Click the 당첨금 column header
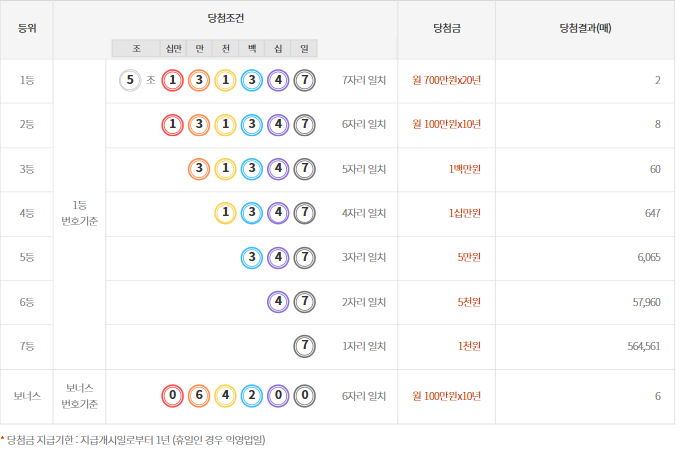This screenshot has width=680, height=450. point(446,29)
